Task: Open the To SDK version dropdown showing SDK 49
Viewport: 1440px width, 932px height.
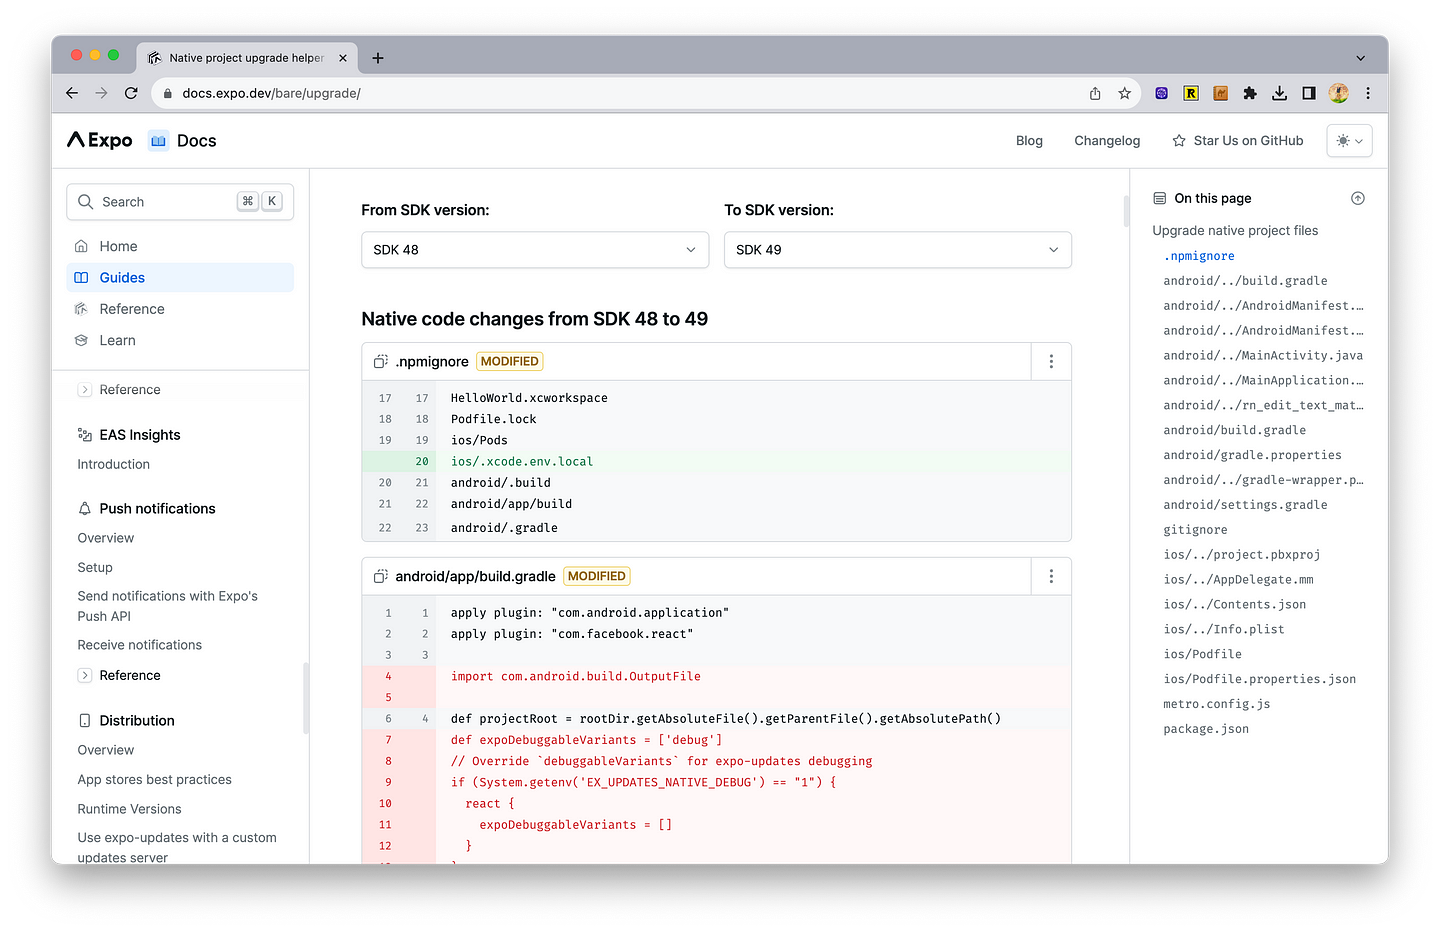Action: coord(897,249)
